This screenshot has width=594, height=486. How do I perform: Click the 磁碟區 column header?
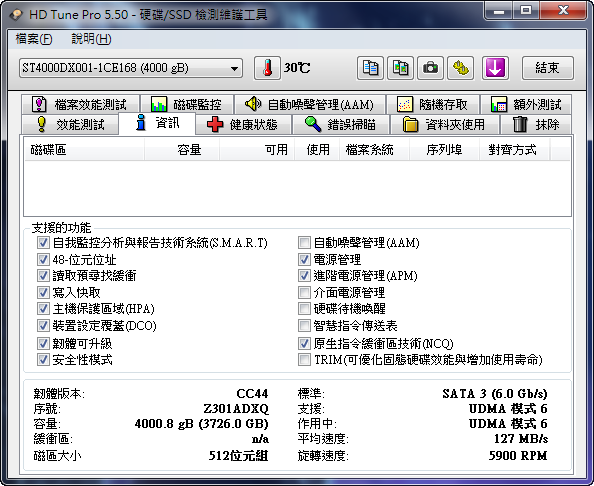click(84, 150)
